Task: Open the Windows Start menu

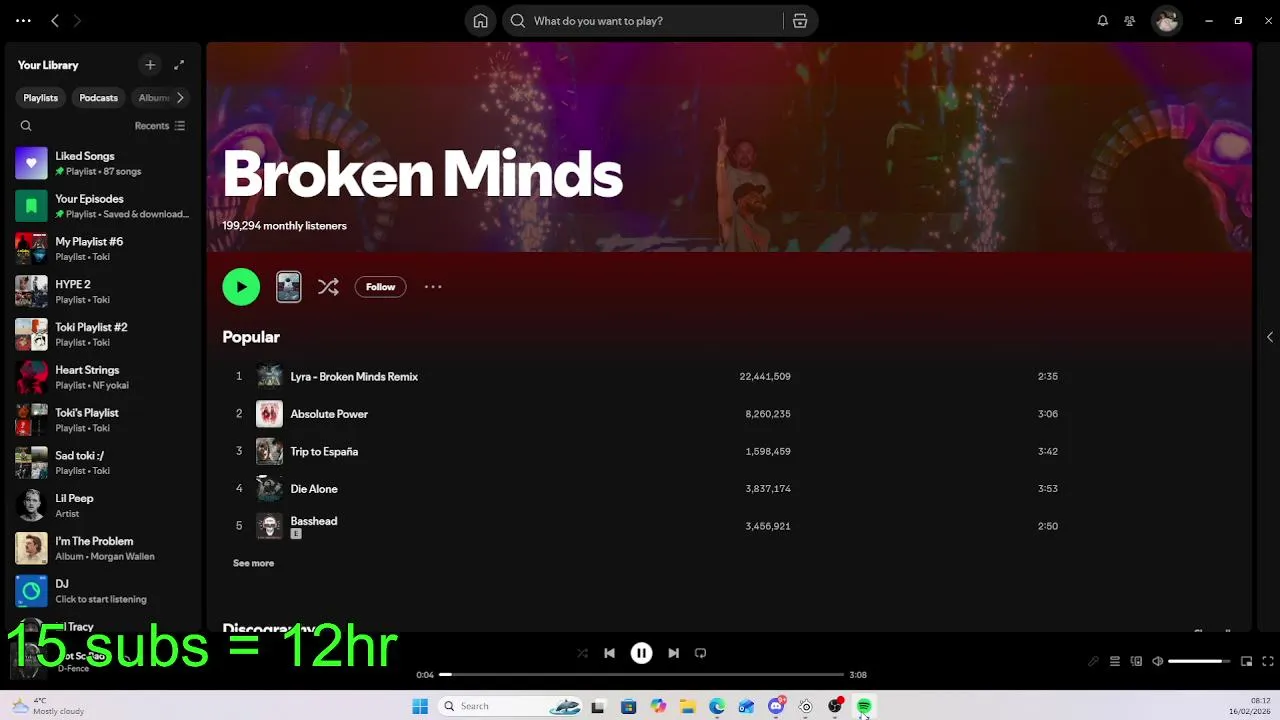Action: (x=420, y=706)
